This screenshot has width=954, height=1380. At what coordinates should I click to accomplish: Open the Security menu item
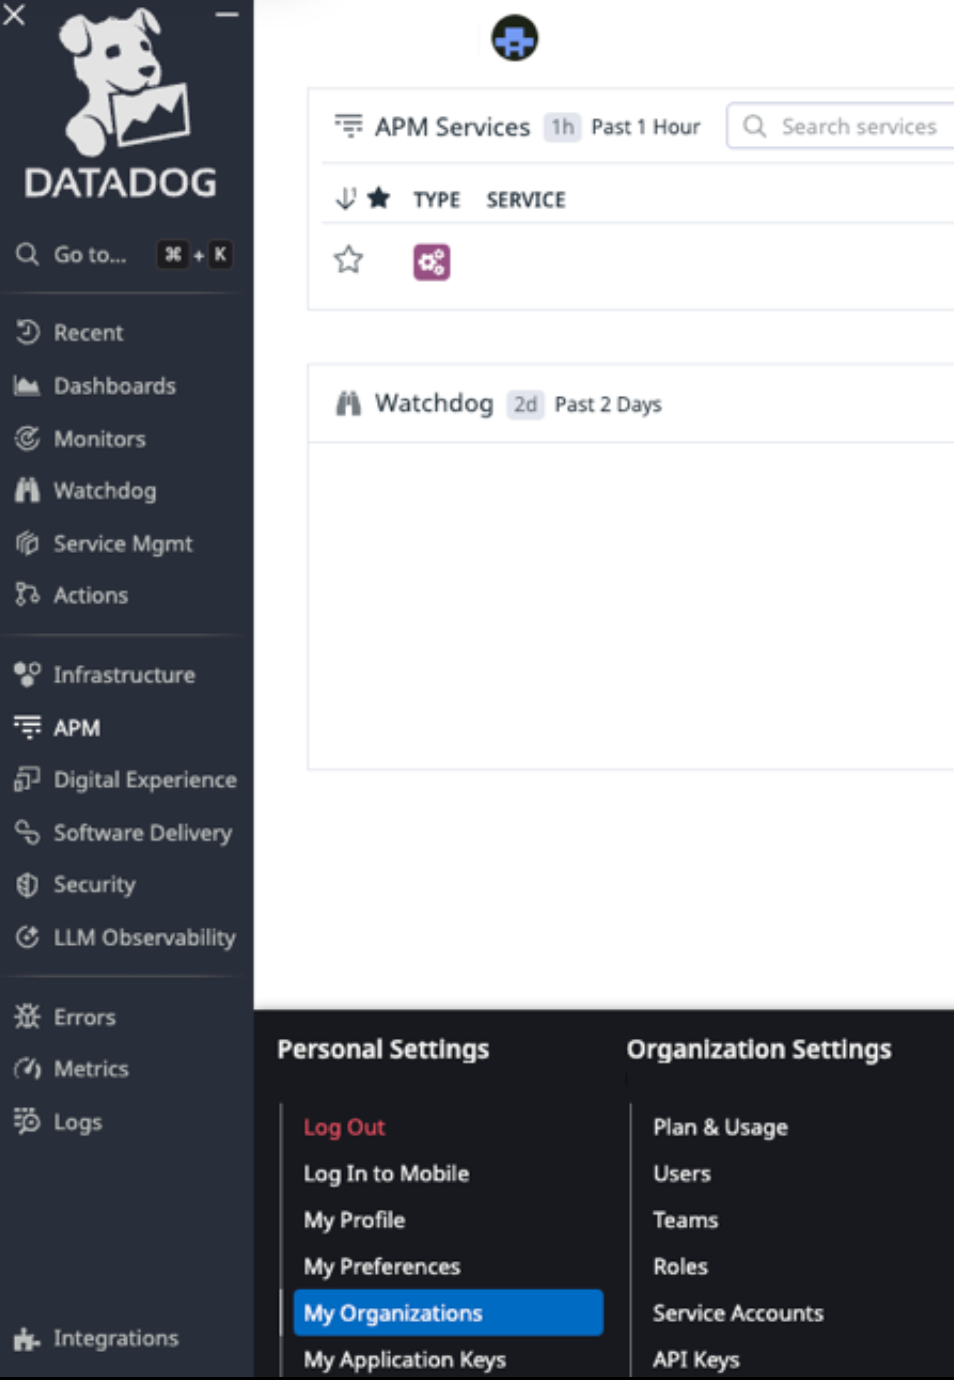[94, 885]
